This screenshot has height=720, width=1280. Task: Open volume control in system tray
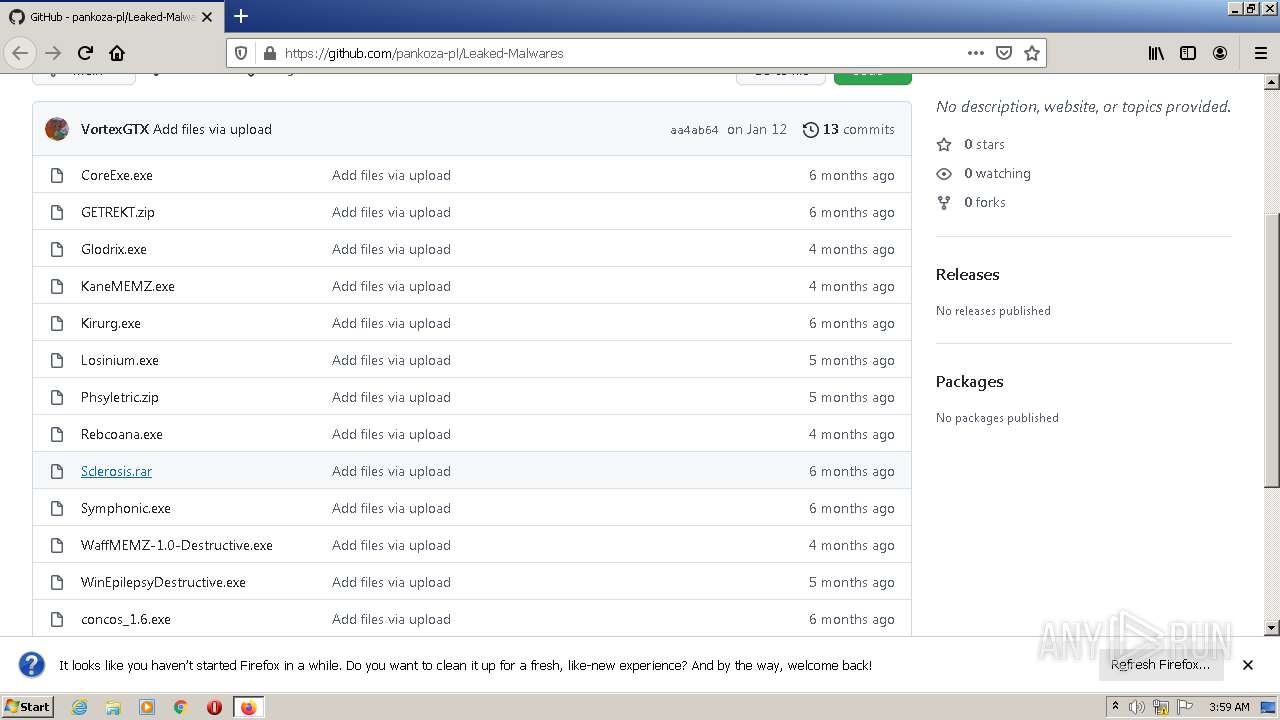tap(1137, 707)
